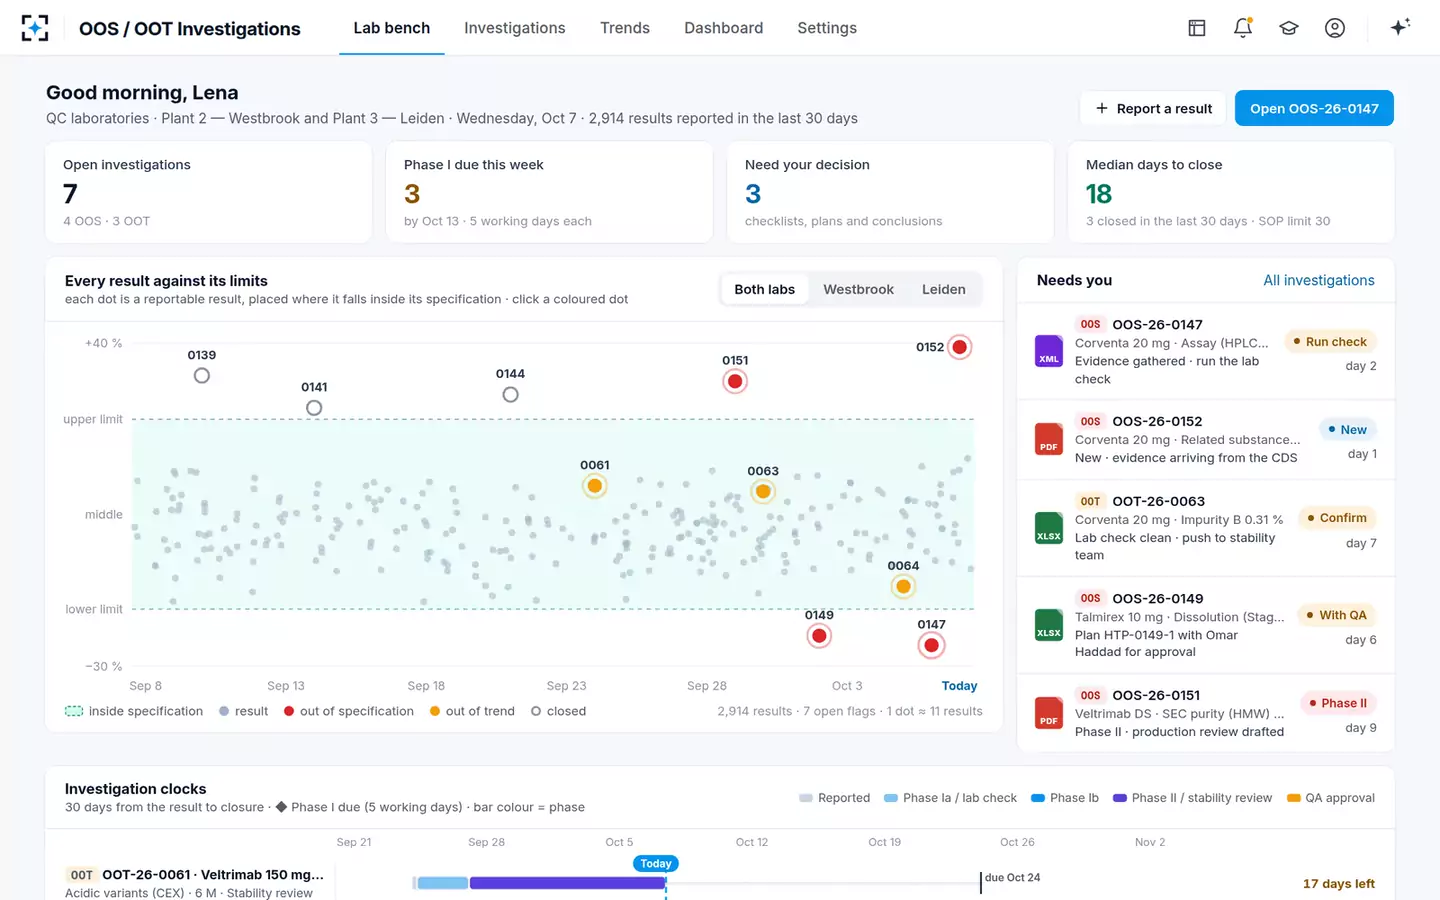The width and height of the screenshot is (1440, 900).
Task: Click the red dot labeled 0151
Action: pos(735,381)
